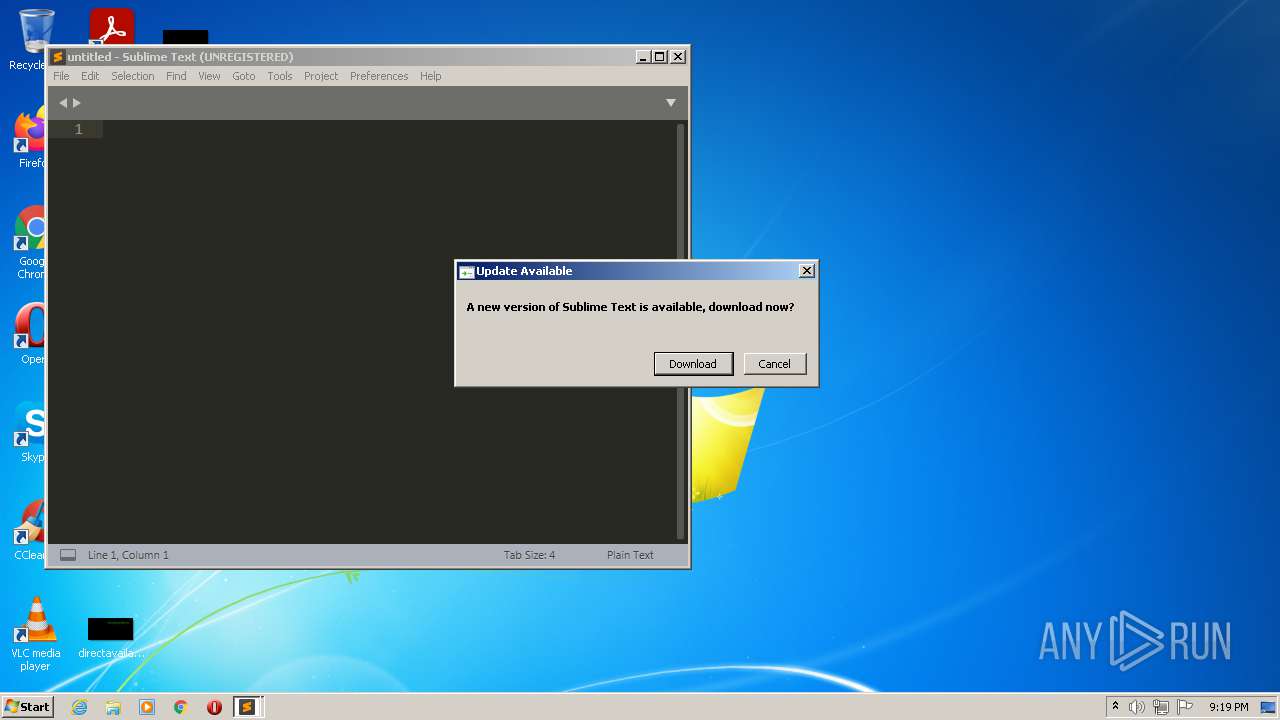The height and width of the screenshot is (720, 1280).
Task: Click the Update Available dialog title icon
Action: point(466,272)
